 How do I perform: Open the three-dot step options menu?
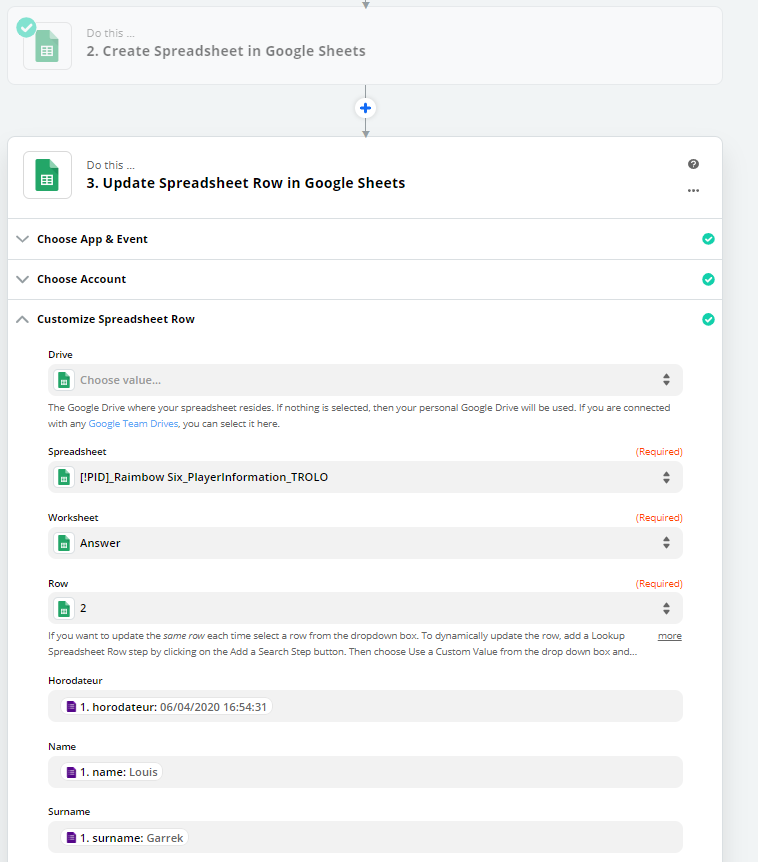coord(693,190)
